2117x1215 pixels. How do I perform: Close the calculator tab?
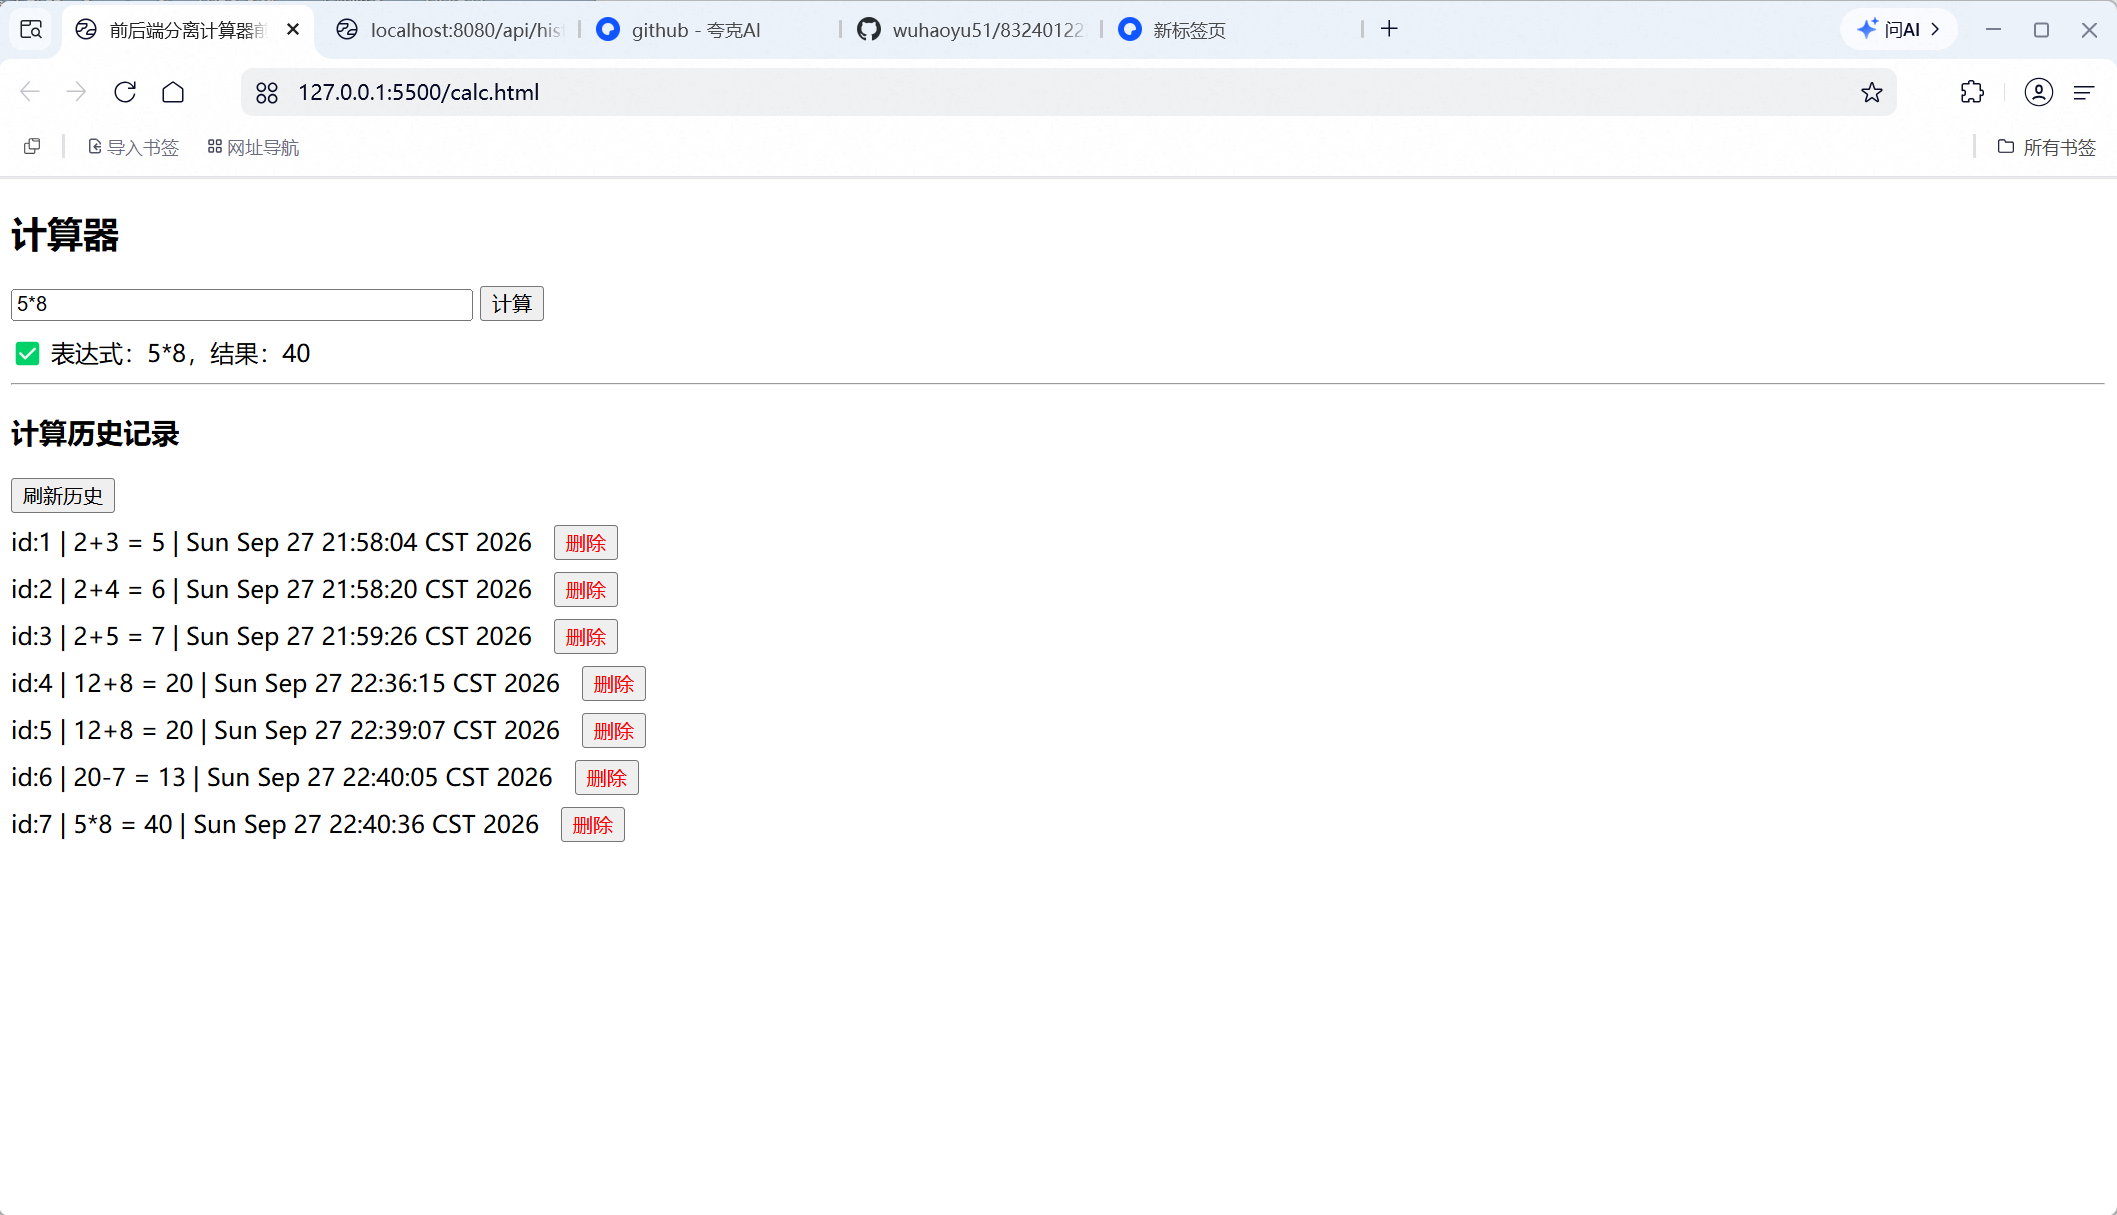tap(293, 30)
